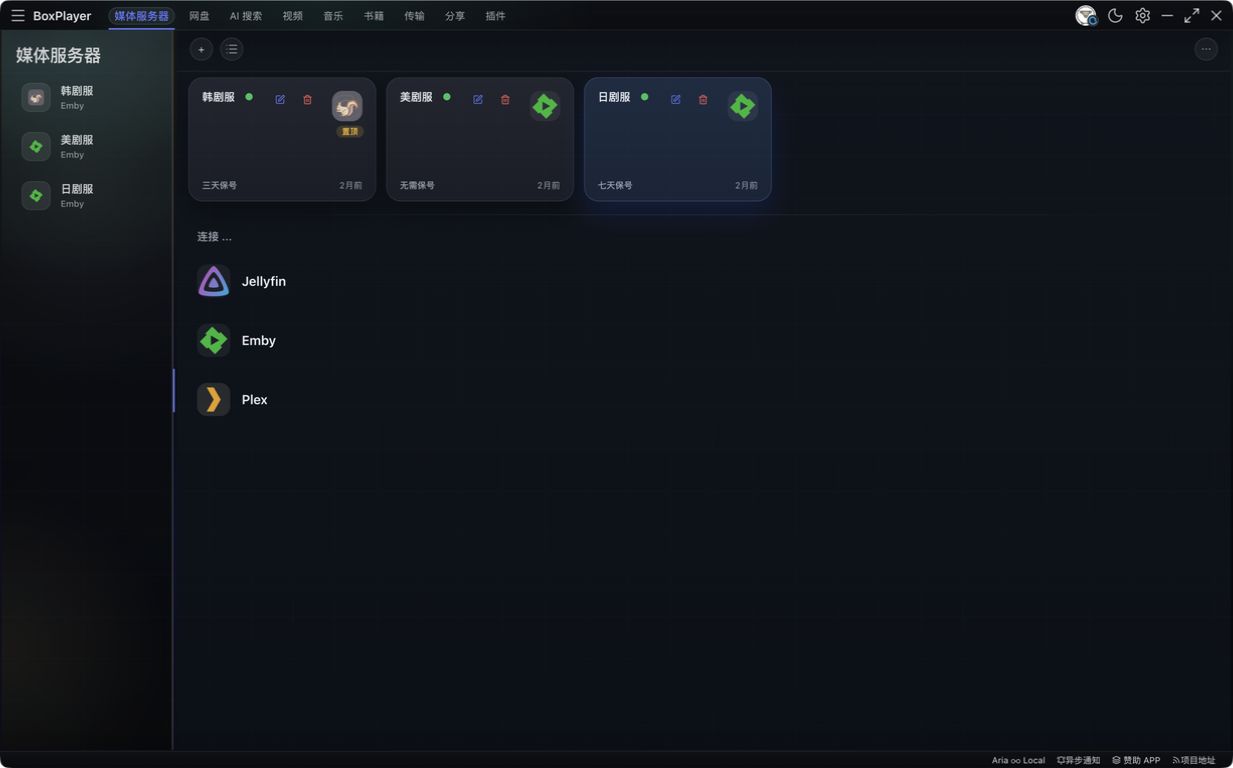Click the green status dot on 美剧服 card
This screenshot has width=1233, height=768.
coord(447,97)
